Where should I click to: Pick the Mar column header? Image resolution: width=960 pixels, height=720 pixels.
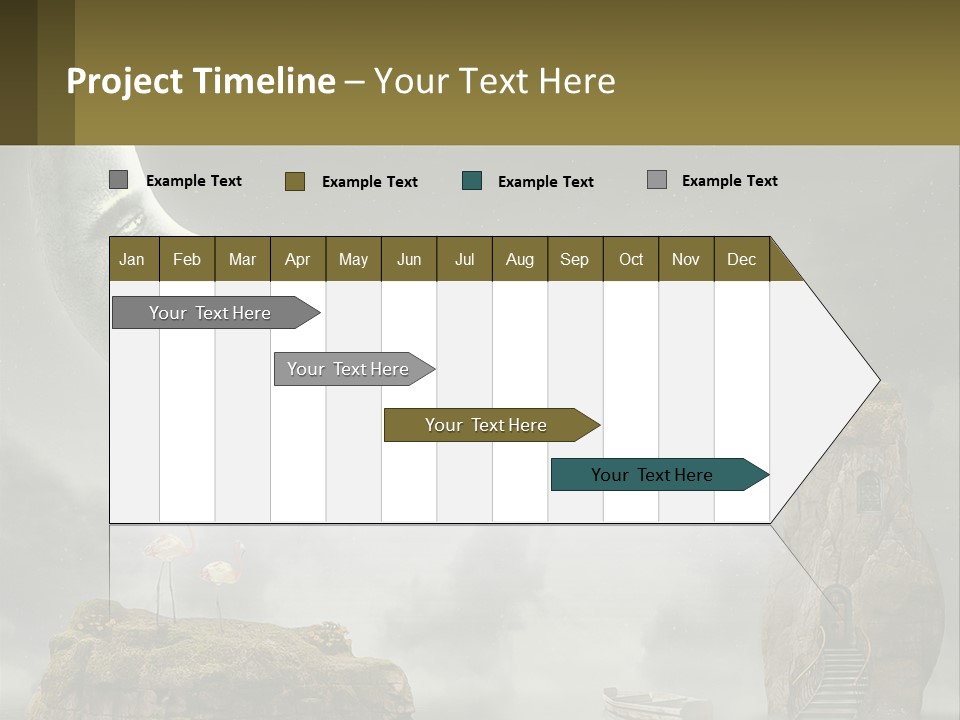click(x=242, y=259)
